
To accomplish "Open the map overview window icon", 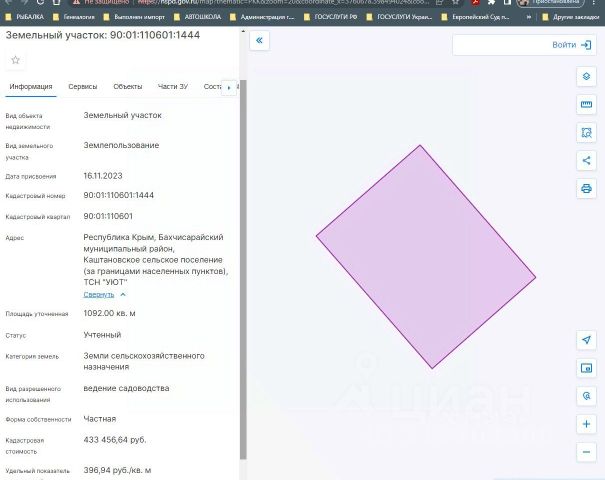I will point(586,368).
